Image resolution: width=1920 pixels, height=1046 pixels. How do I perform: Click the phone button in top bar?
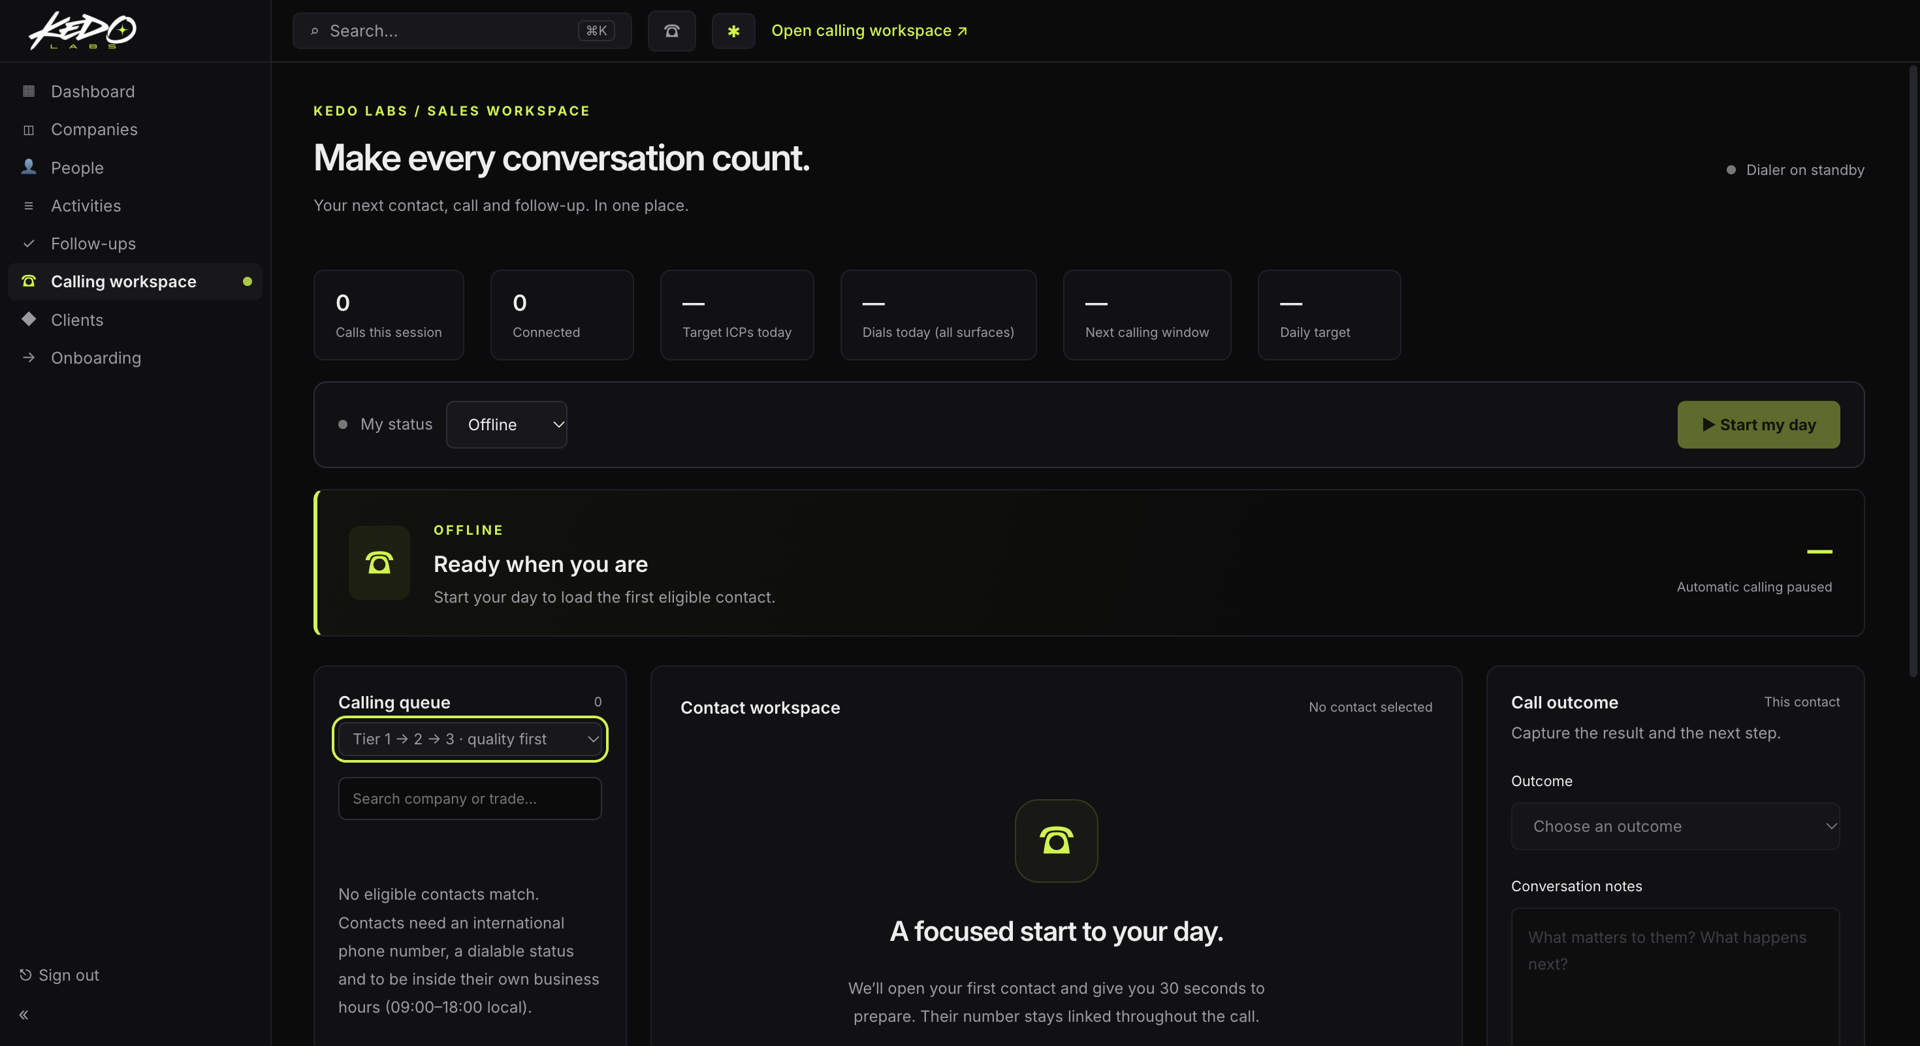672,31
